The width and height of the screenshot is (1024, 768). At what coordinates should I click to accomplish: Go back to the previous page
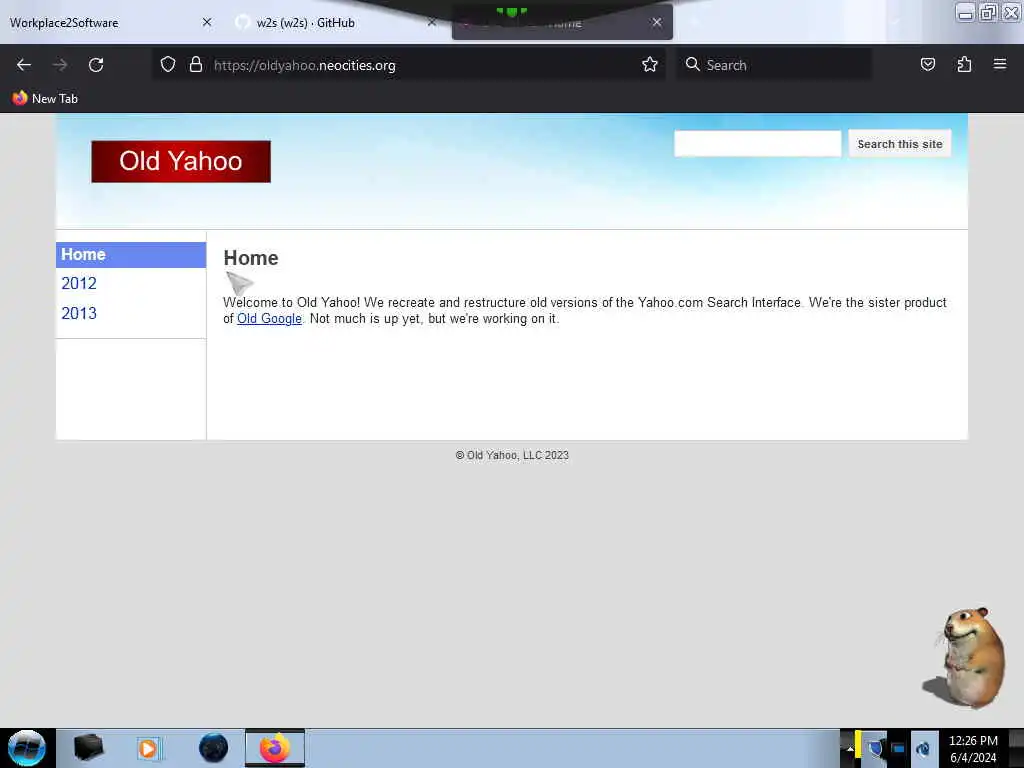pos(24,65)
